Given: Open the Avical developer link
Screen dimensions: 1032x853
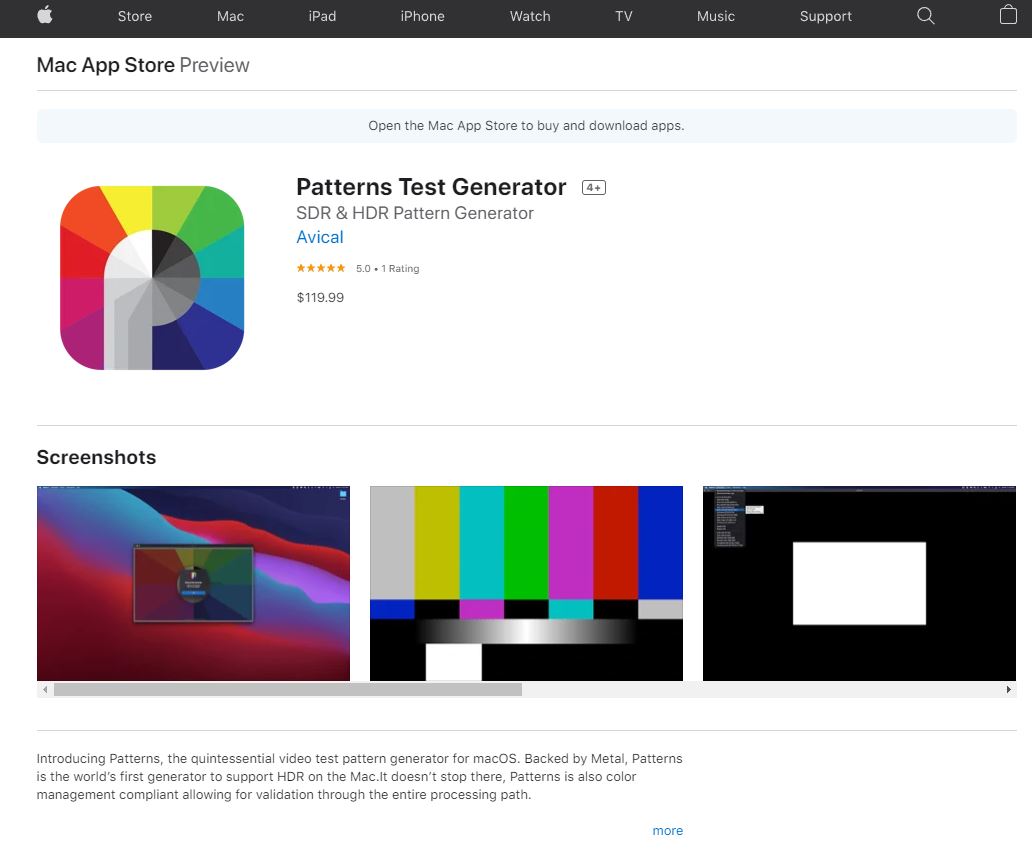Looking at the screenshot, I should coord(320,237).
